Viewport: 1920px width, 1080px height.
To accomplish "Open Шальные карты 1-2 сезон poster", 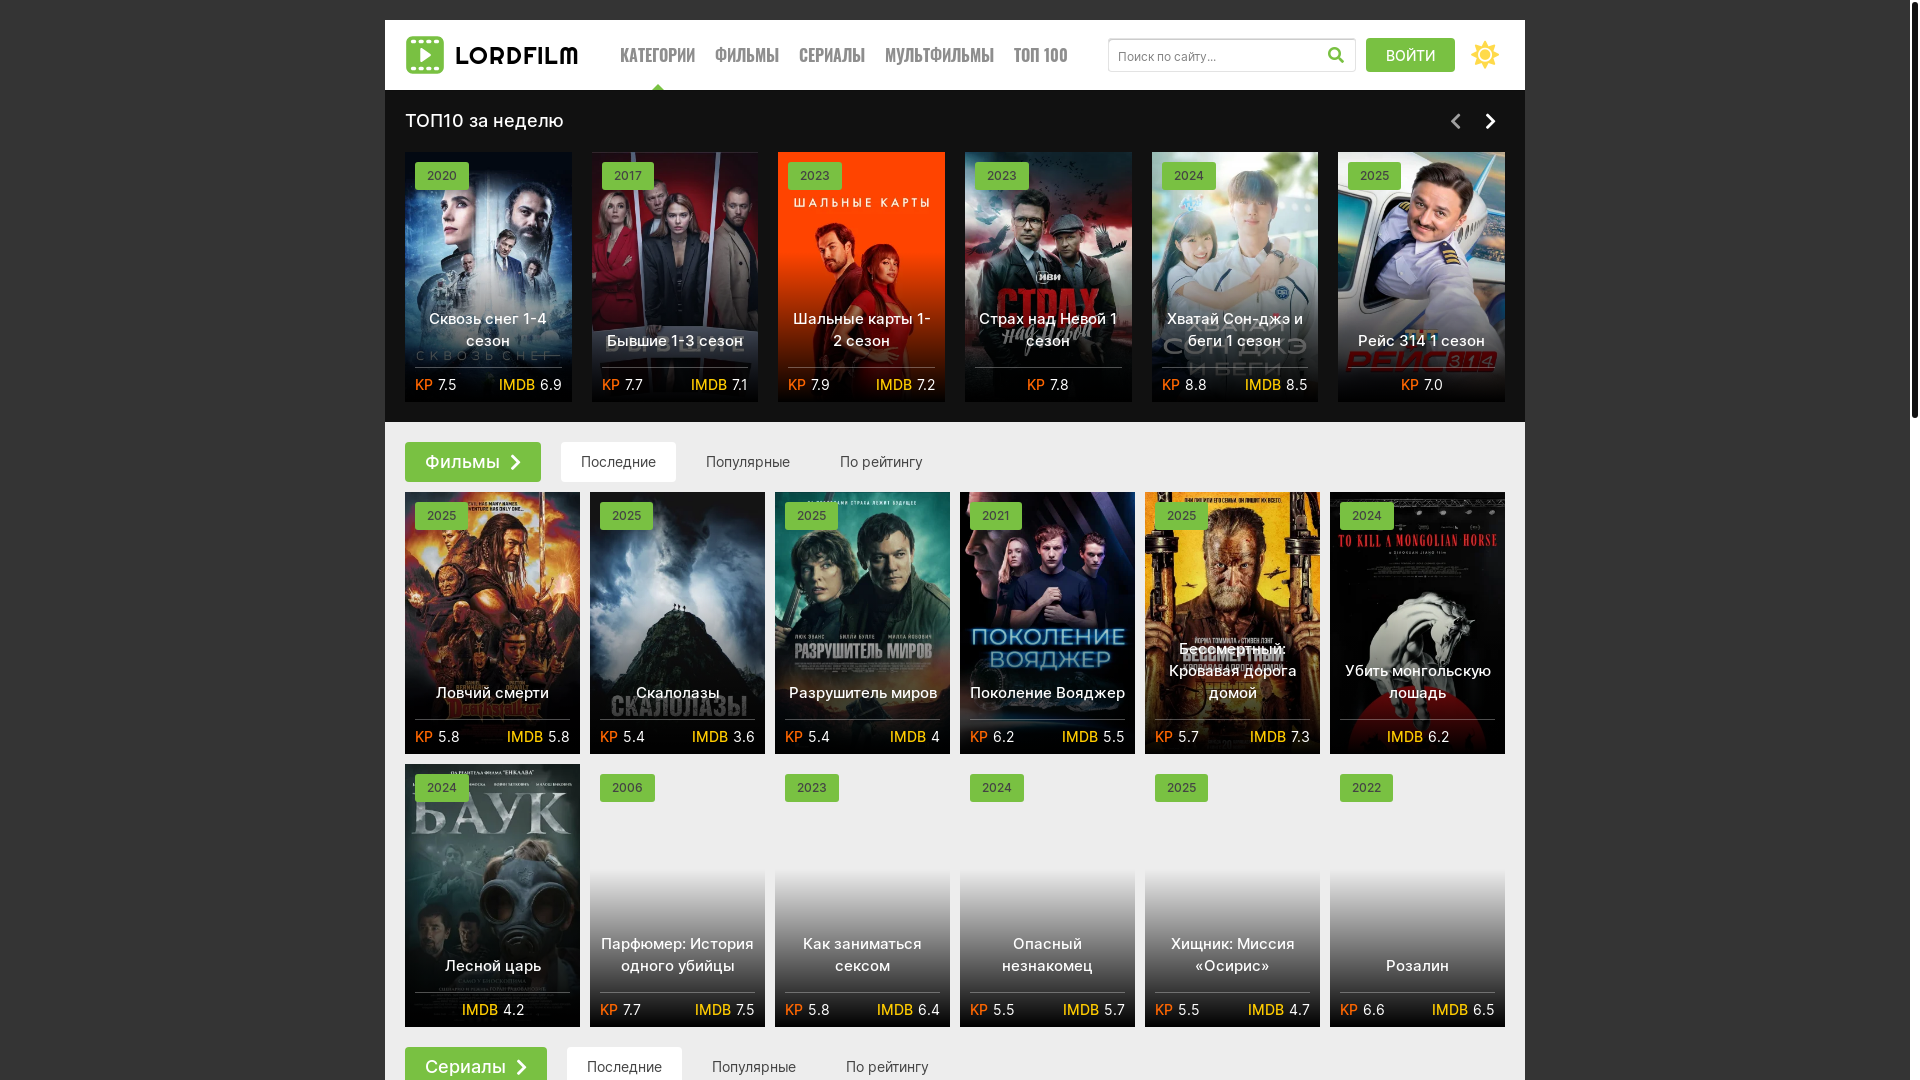I will (x=861, y=277).
